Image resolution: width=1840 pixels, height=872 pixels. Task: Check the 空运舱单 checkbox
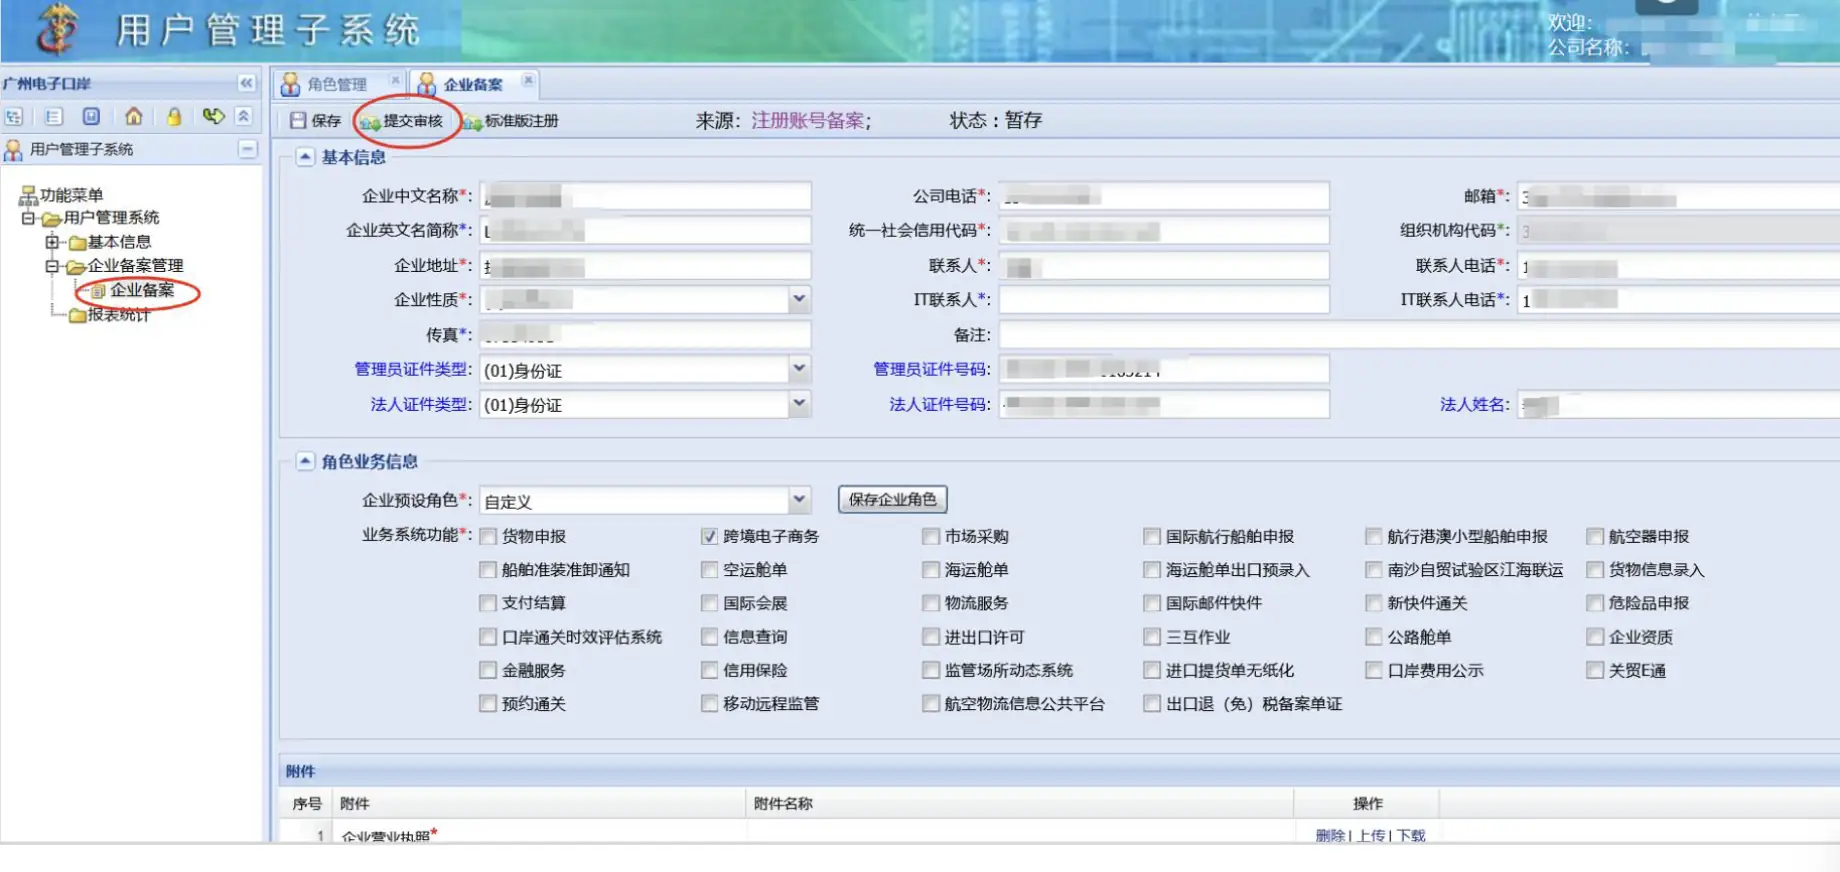(x=709, y=570)
